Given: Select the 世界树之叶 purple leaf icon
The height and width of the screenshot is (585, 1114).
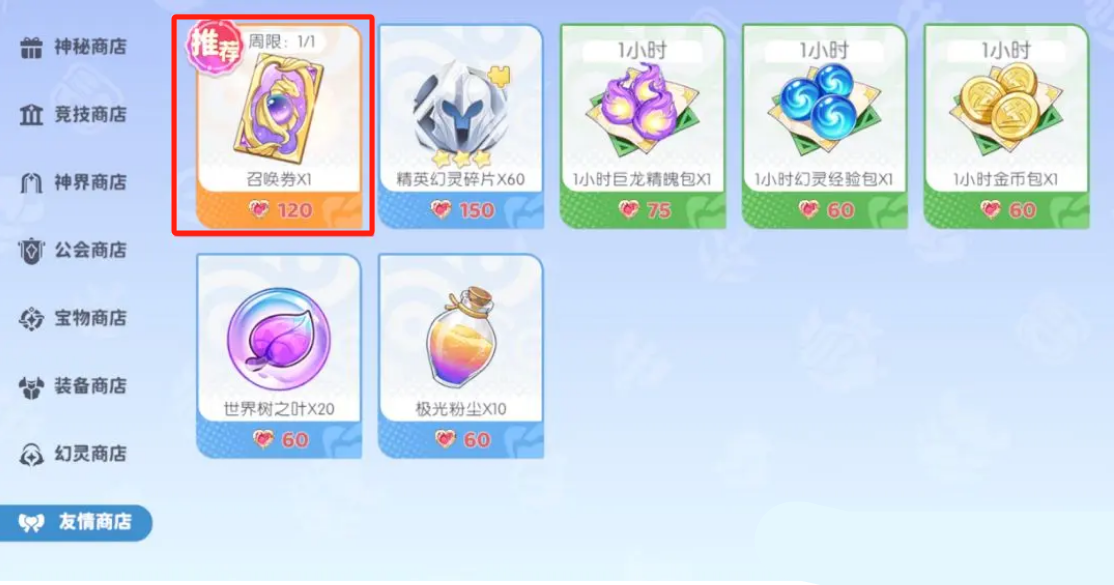Looking at the screenshot, I should [278, 338].
